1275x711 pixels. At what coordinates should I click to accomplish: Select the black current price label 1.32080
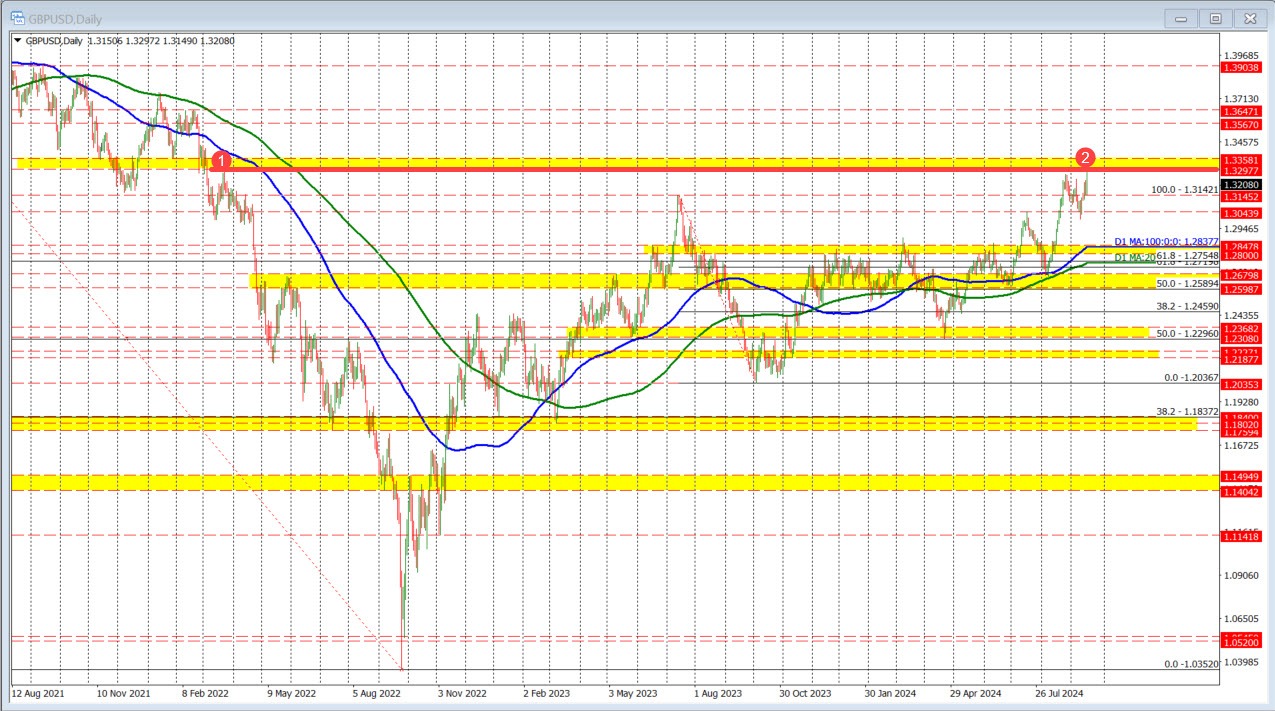tap(1240, 184)
